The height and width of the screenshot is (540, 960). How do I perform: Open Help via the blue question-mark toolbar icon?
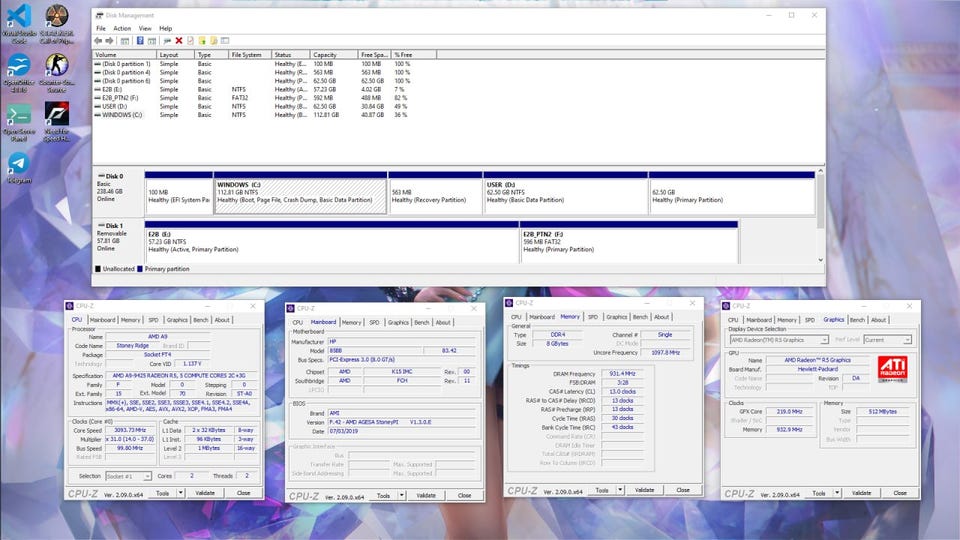click(x=140, y=41)
